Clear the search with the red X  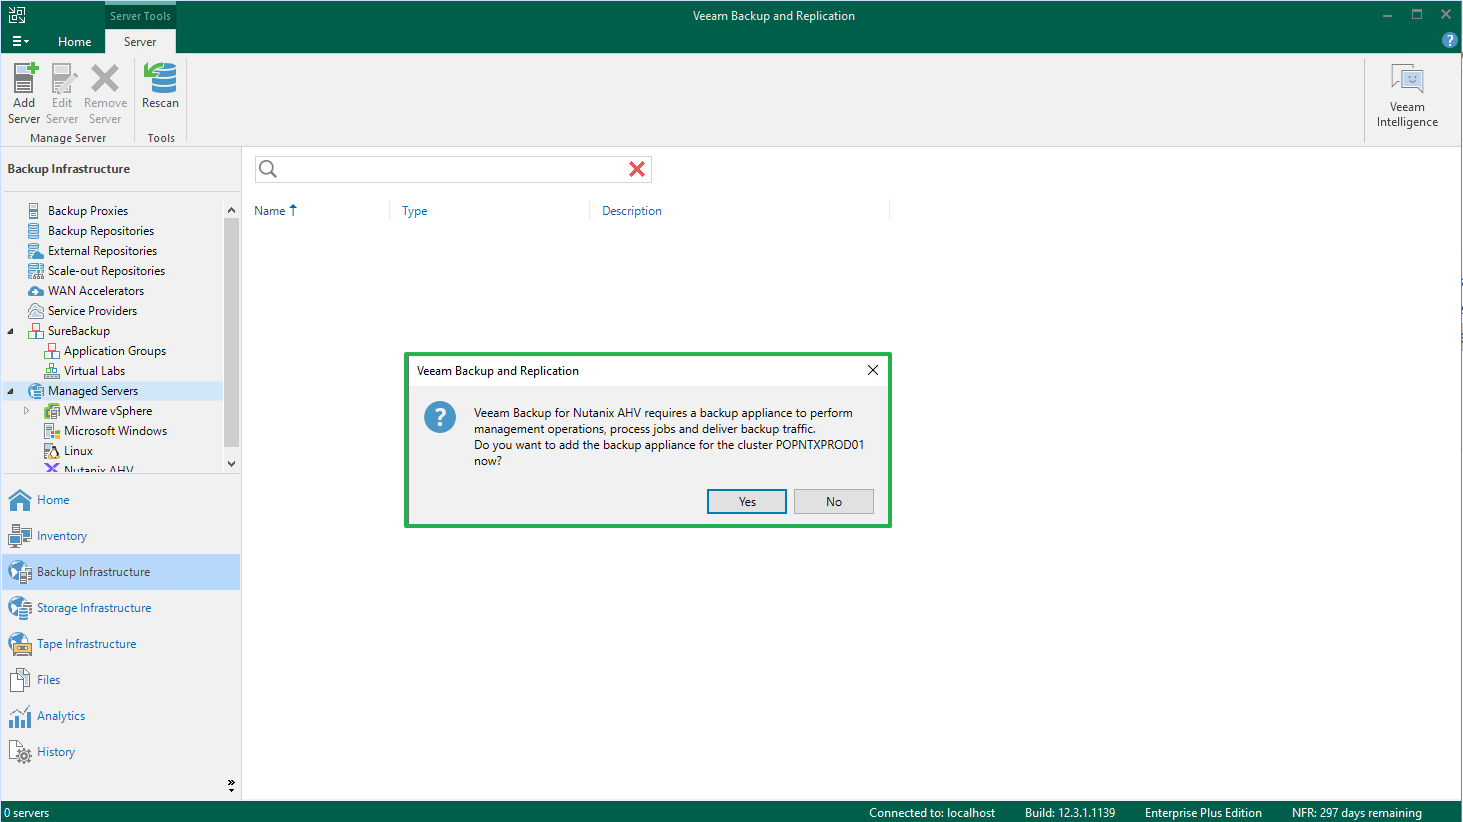click(637, 169)
